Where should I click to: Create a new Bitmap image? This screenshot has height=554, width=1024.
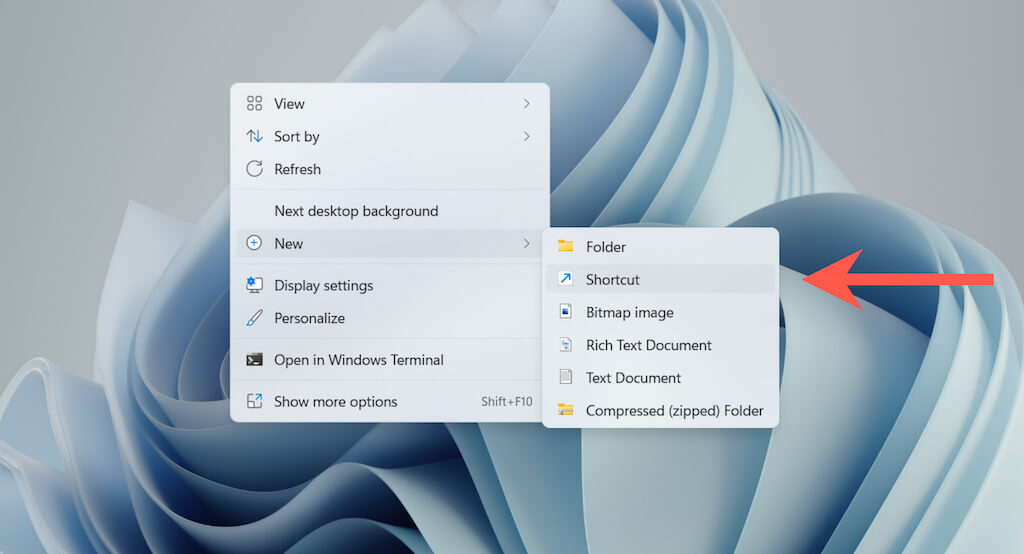pos(660,312)
